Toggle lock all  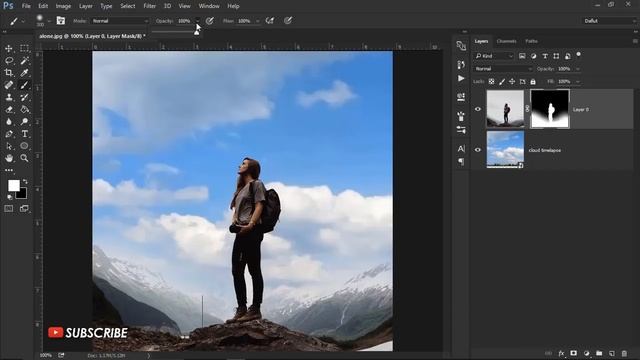point(533,82)
